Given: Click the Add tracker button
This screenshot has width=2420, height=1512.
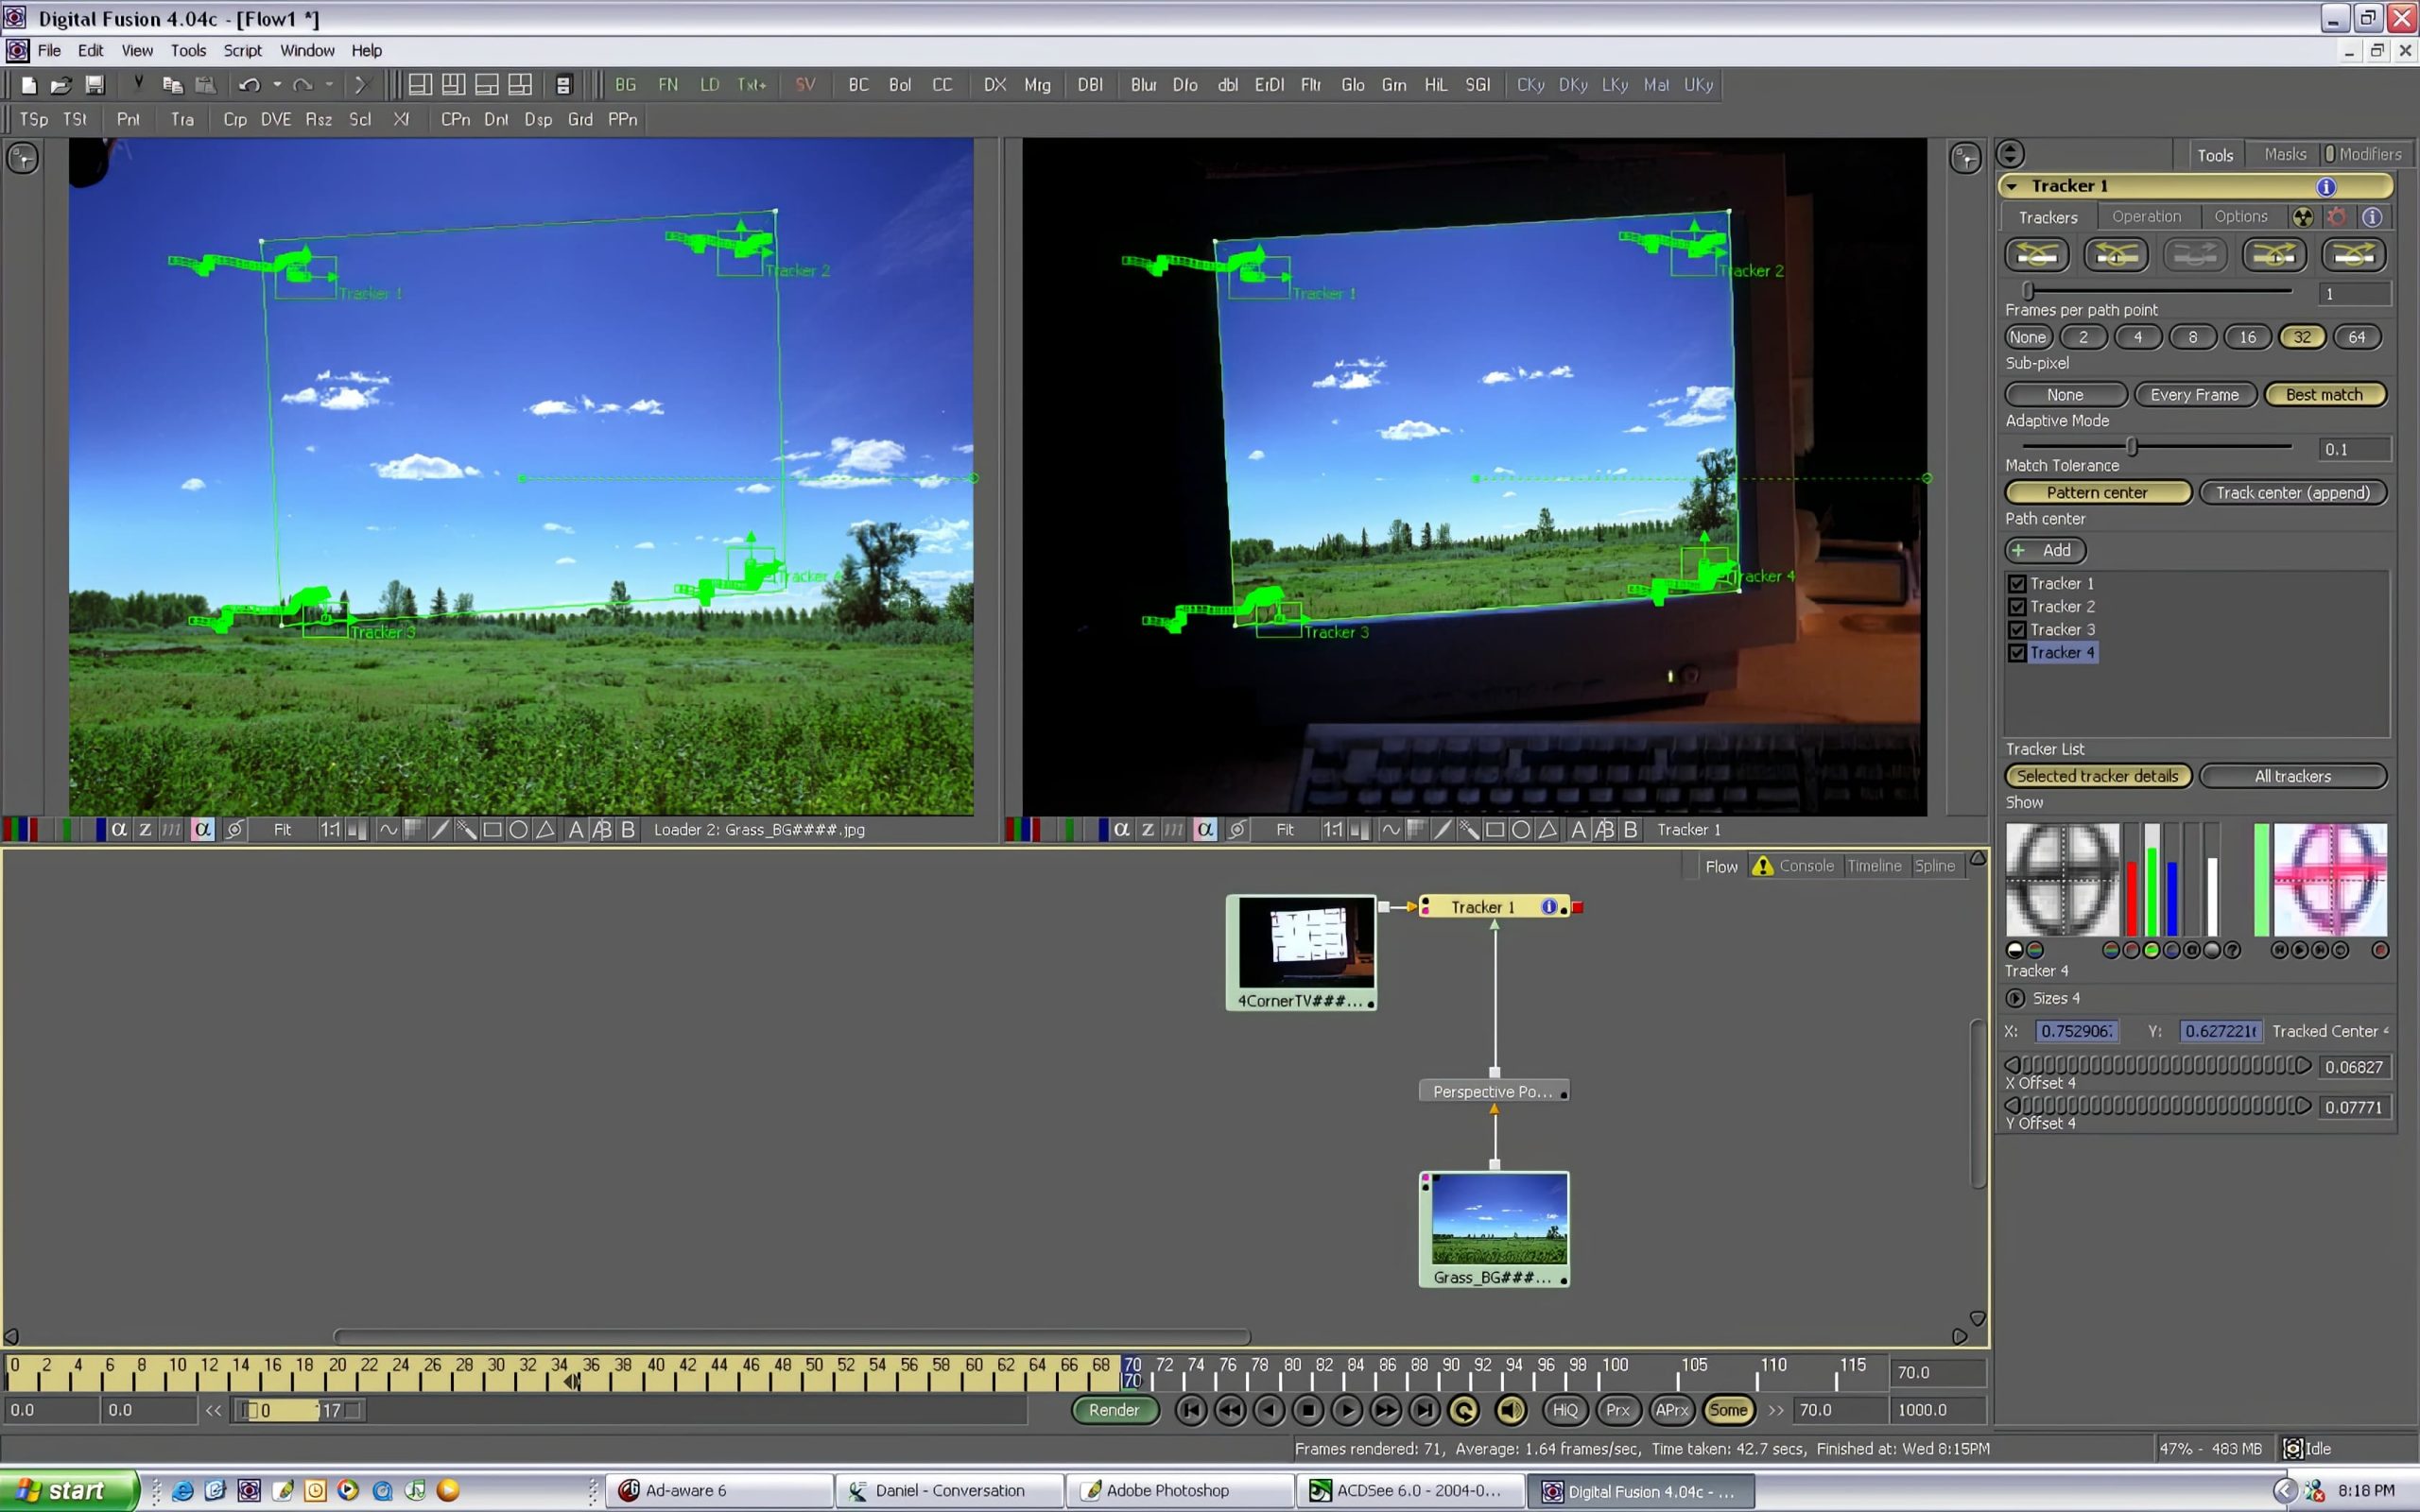Looking at the screenshot, I should pyautogui.click(x=2045, y=550).
